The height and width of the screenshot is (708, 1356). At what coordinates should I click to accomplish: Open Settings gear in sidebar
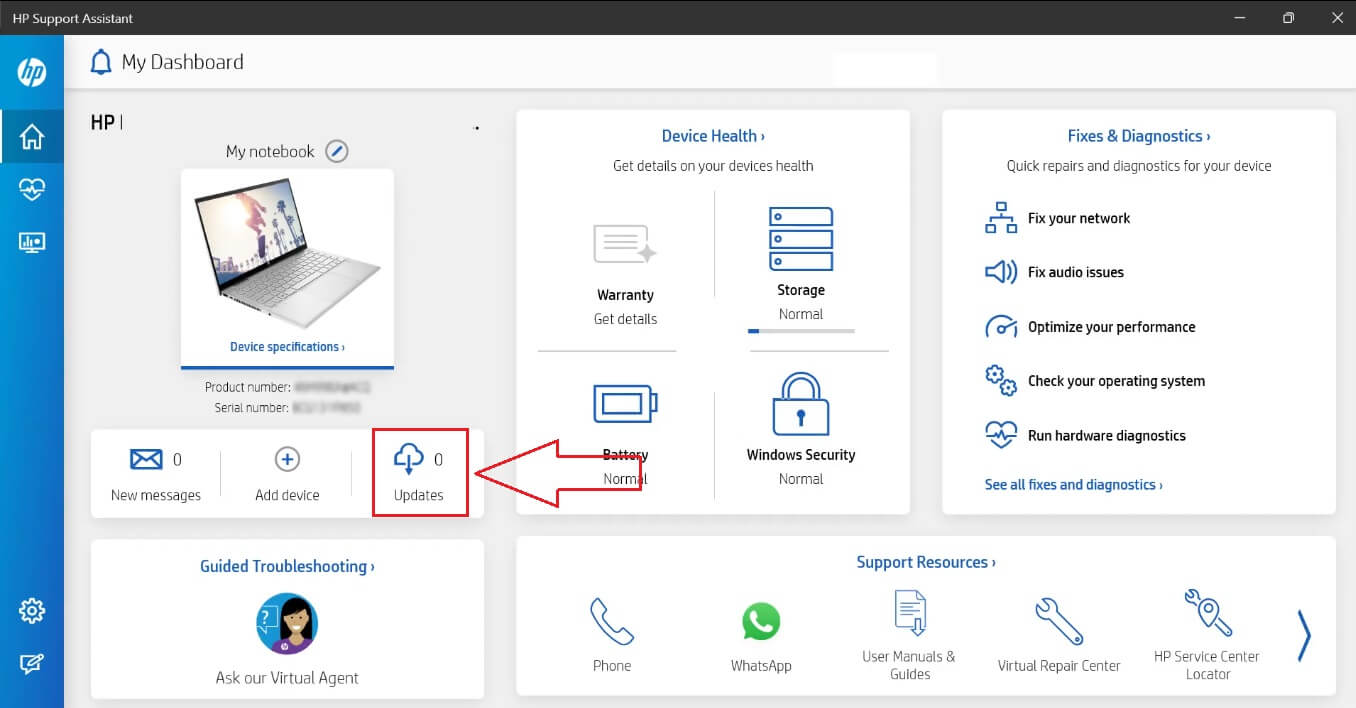pos(32,610)
